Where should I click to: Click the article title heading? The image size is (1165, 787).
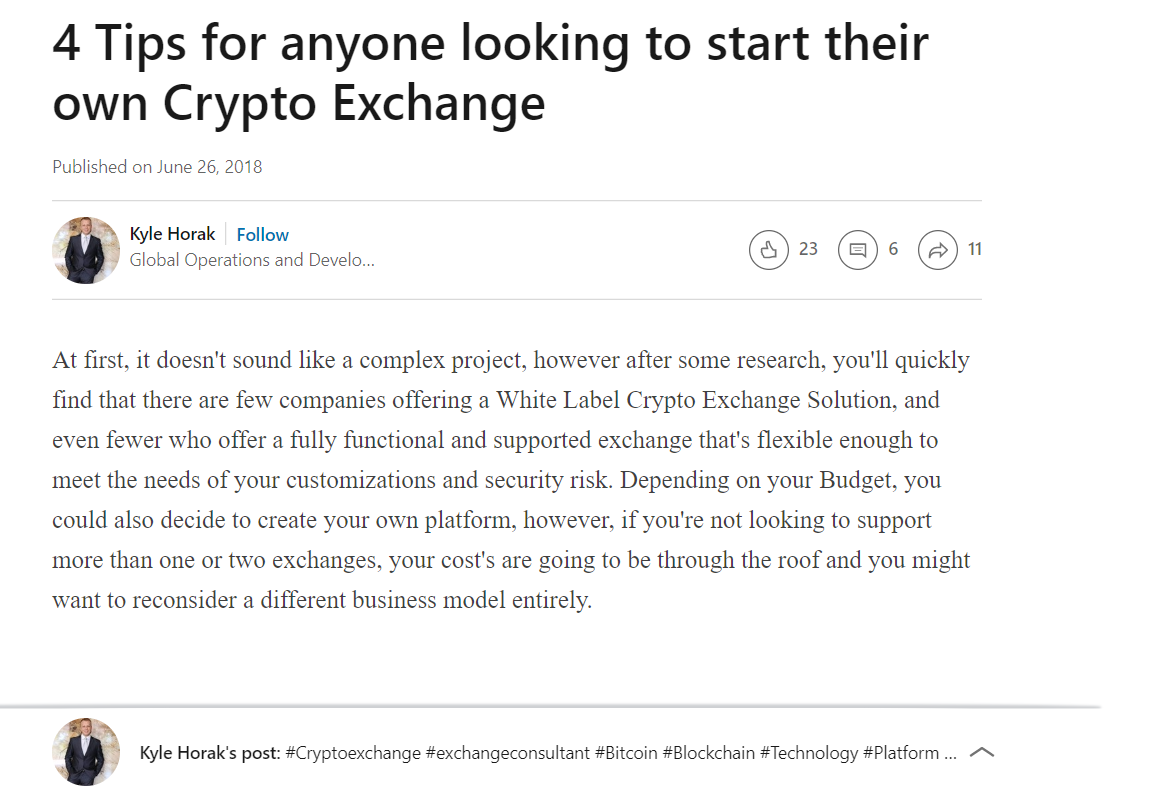point(490,72)
